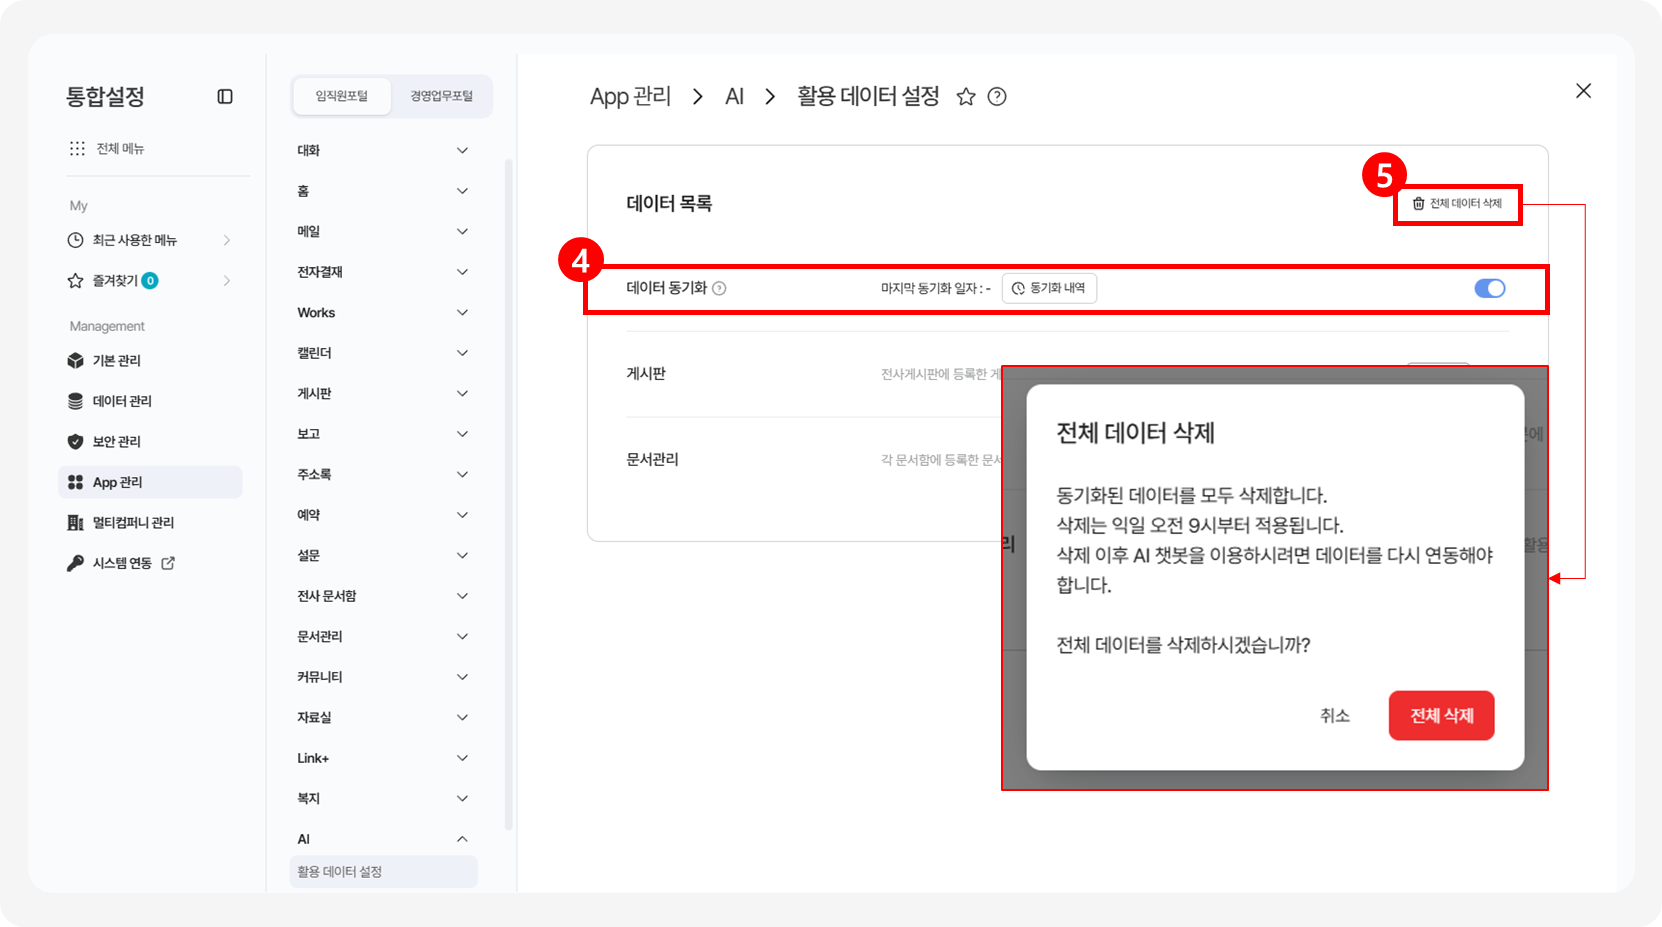This screenshot has height=927, width=1662.
Task: Open 기본 관리 from the sidebar
Action: (116, 361)
